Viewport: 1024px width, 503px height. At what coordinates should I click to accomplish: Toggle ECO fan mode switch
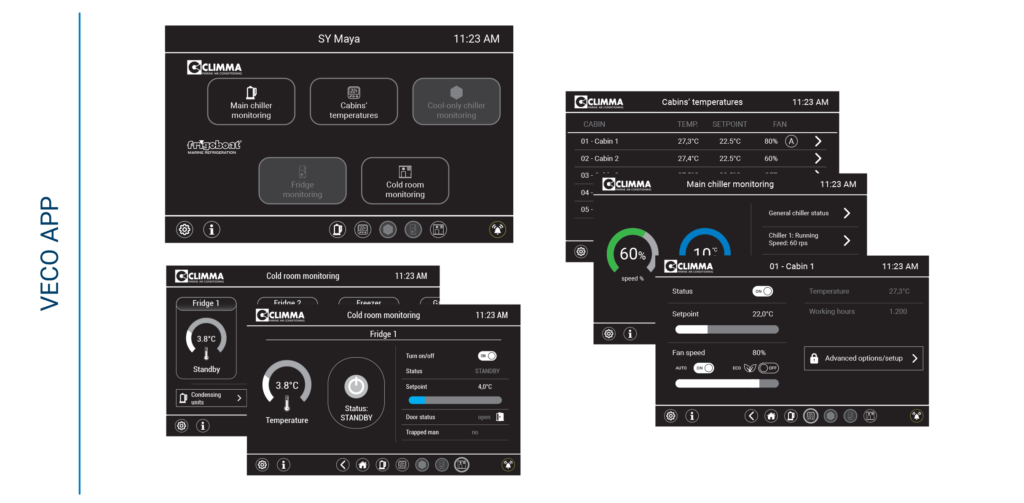click(x=768, y=368)
